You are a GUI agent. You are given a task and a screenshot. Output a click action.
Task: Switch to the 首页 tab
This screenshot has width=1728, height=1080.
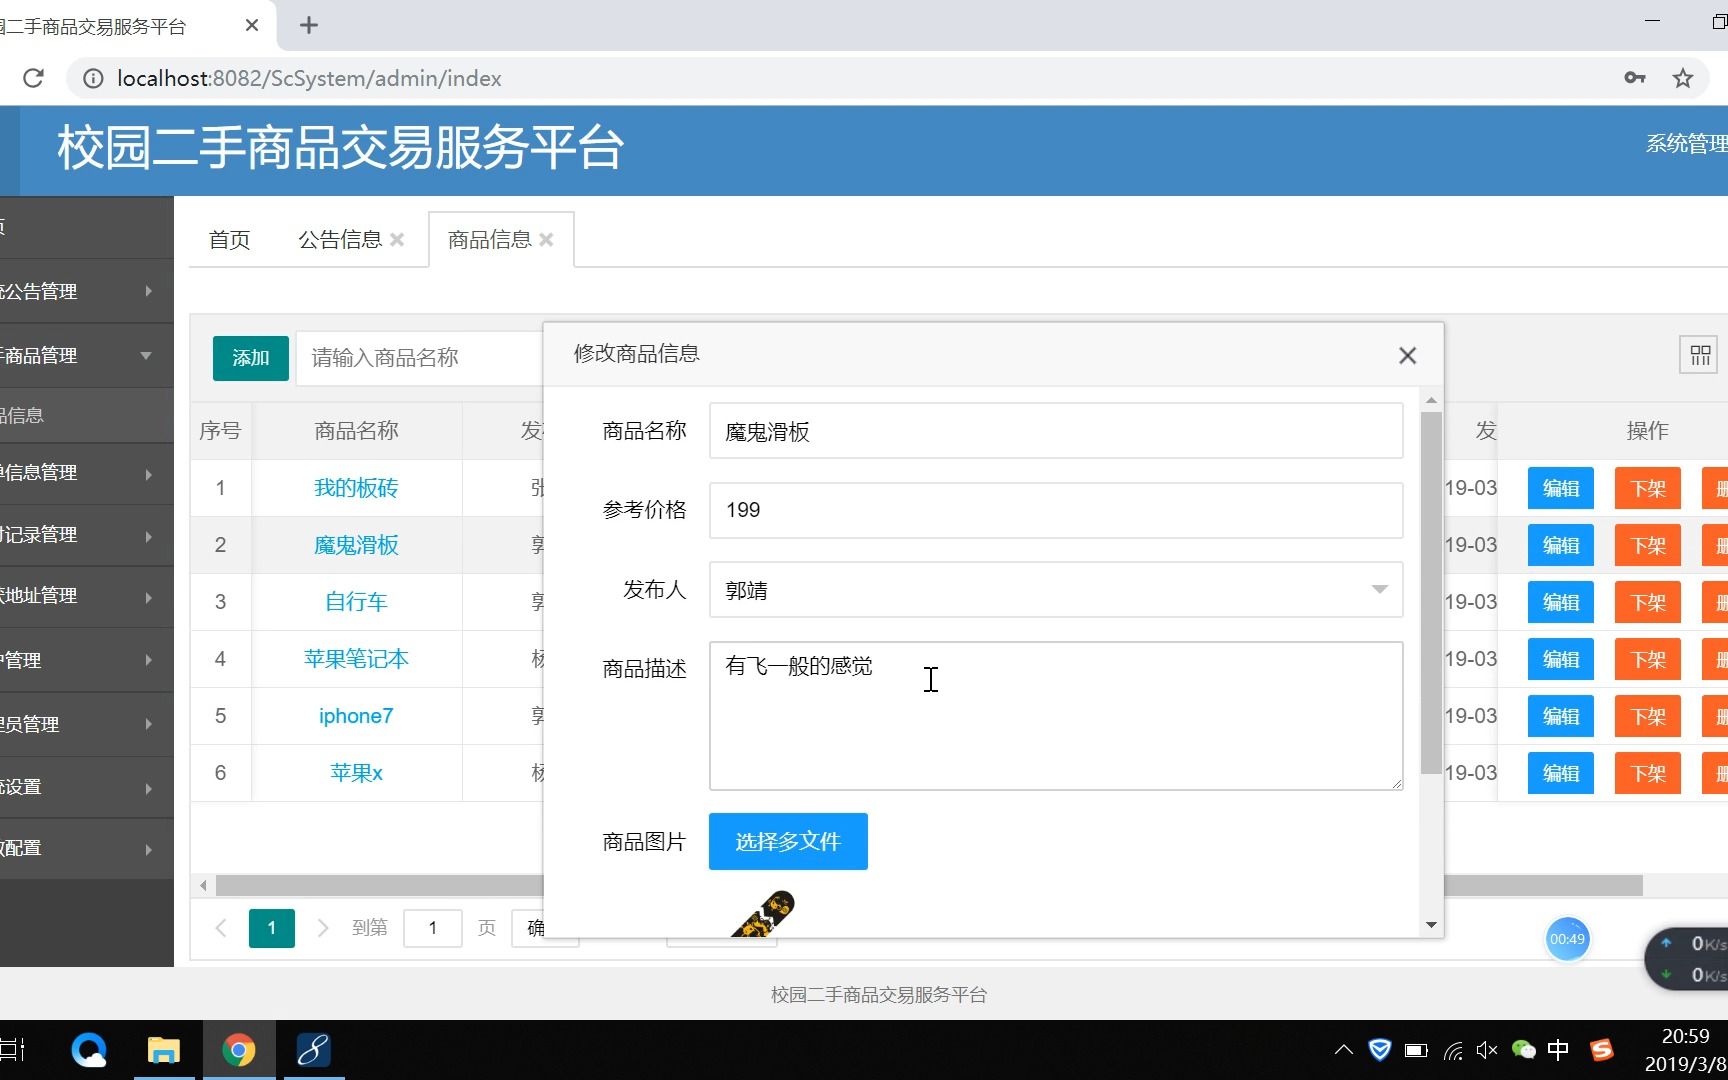228,239
